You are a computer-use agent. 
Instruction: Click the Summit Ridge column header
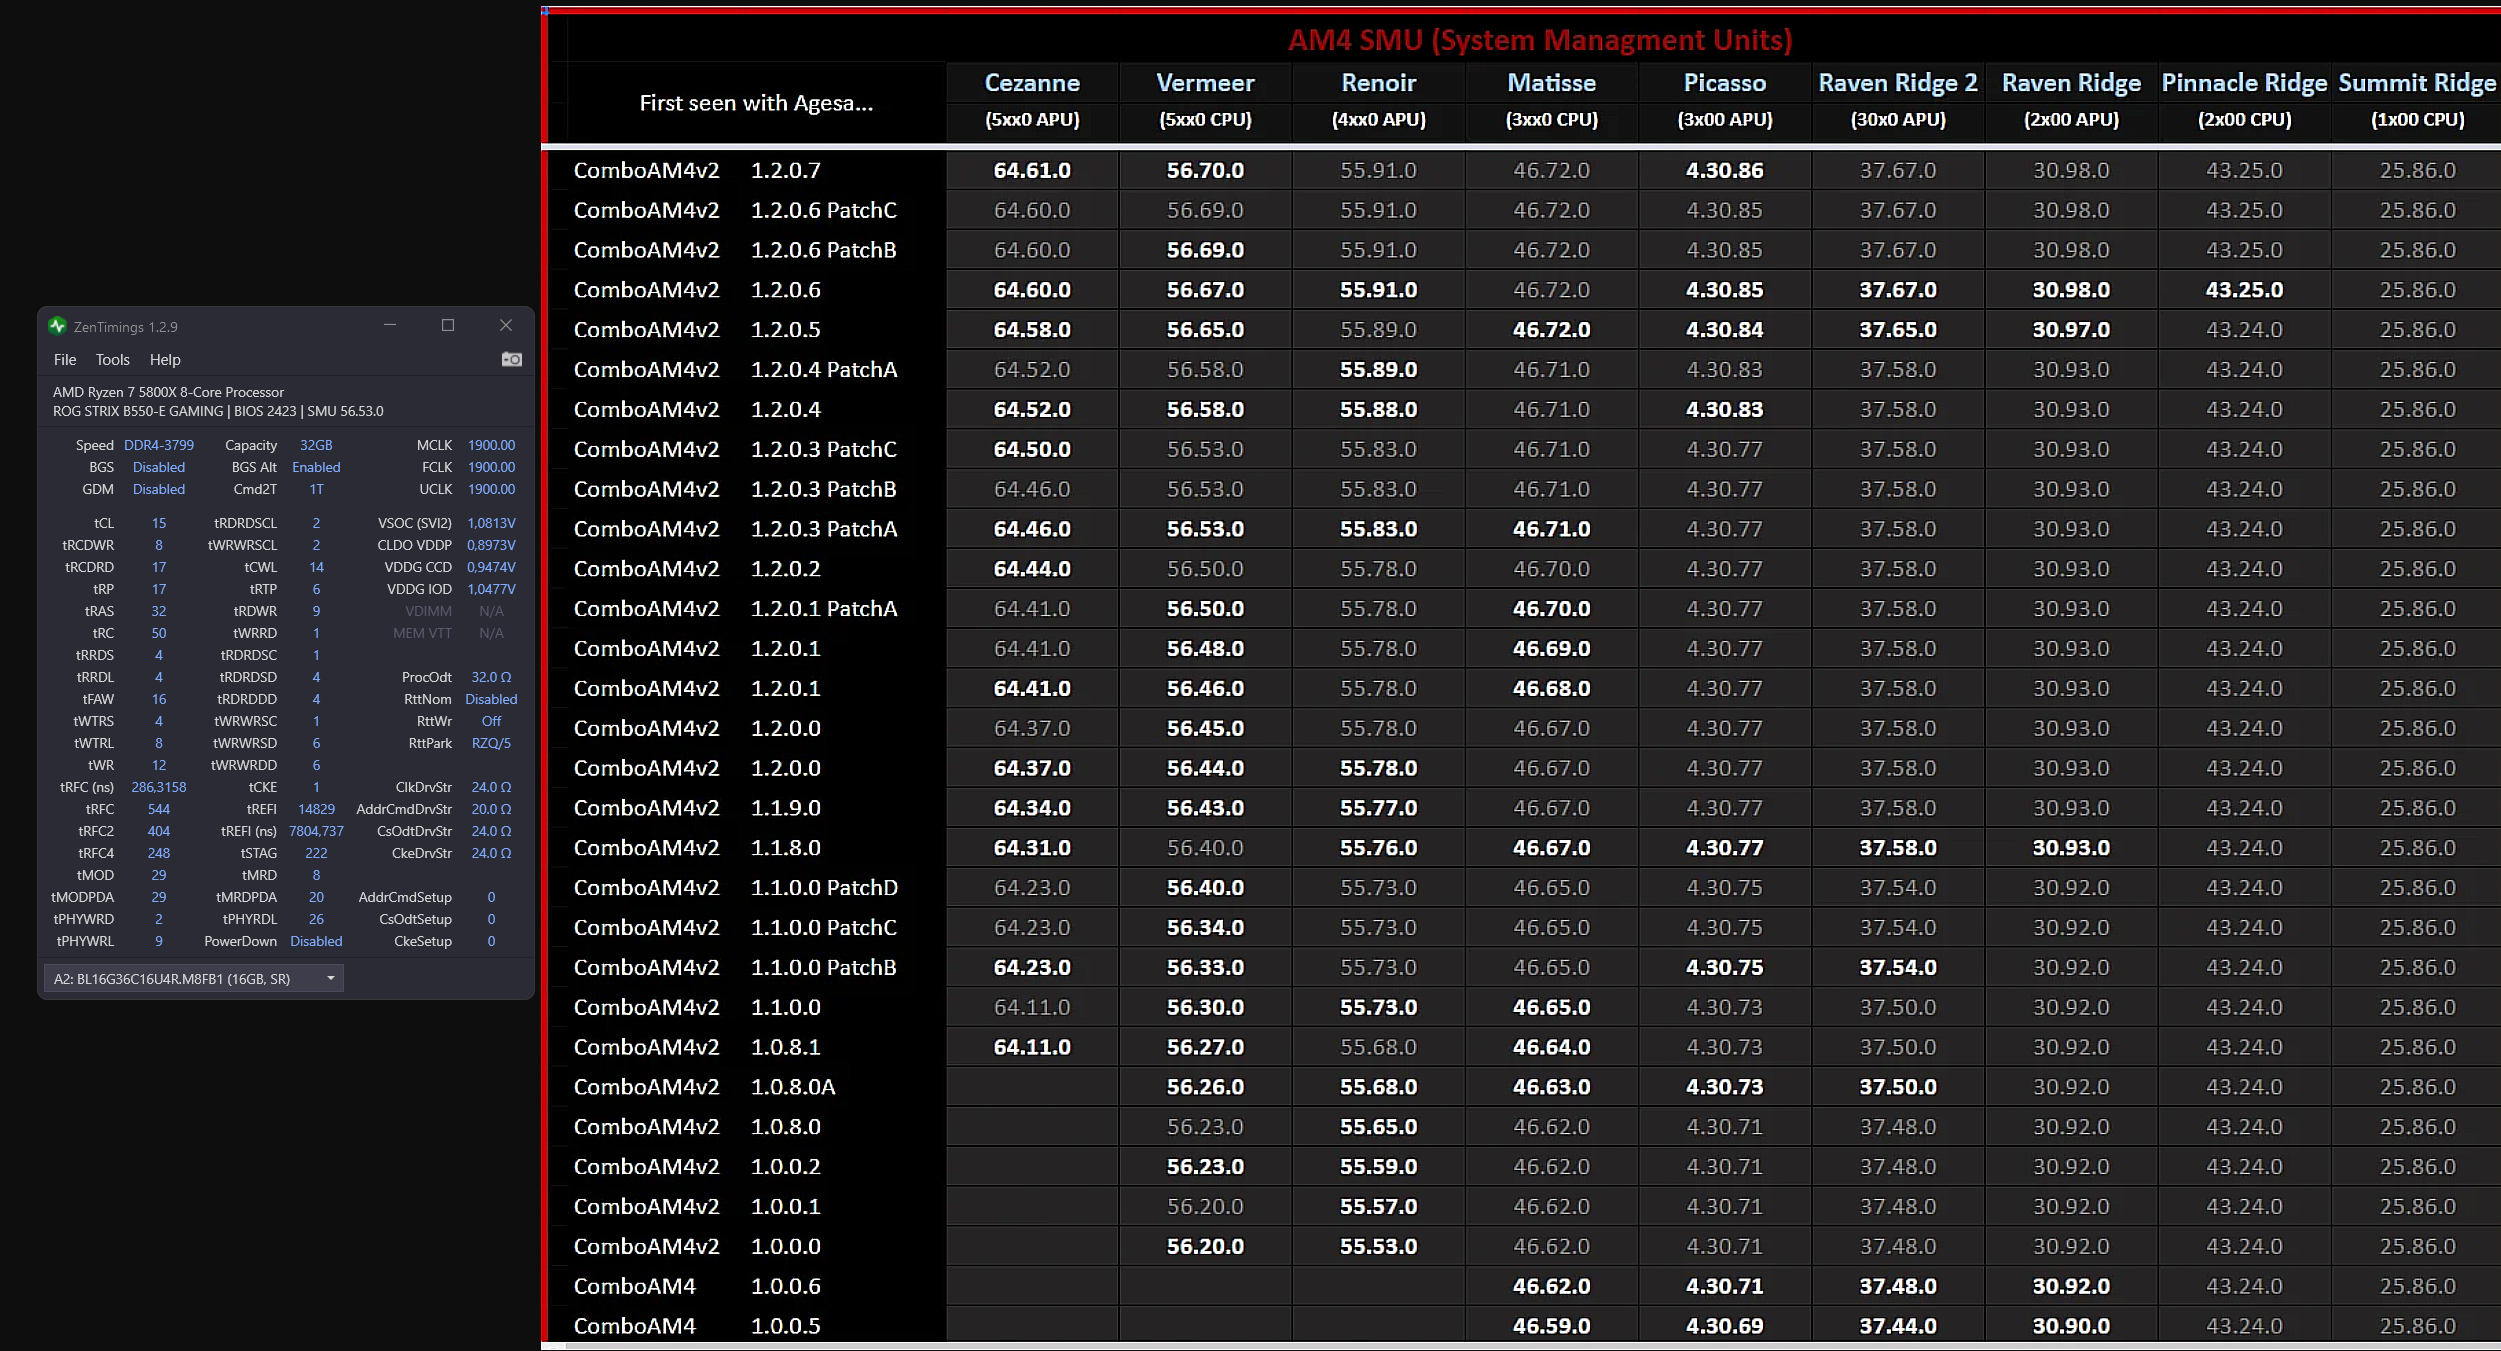(2417, 83)
